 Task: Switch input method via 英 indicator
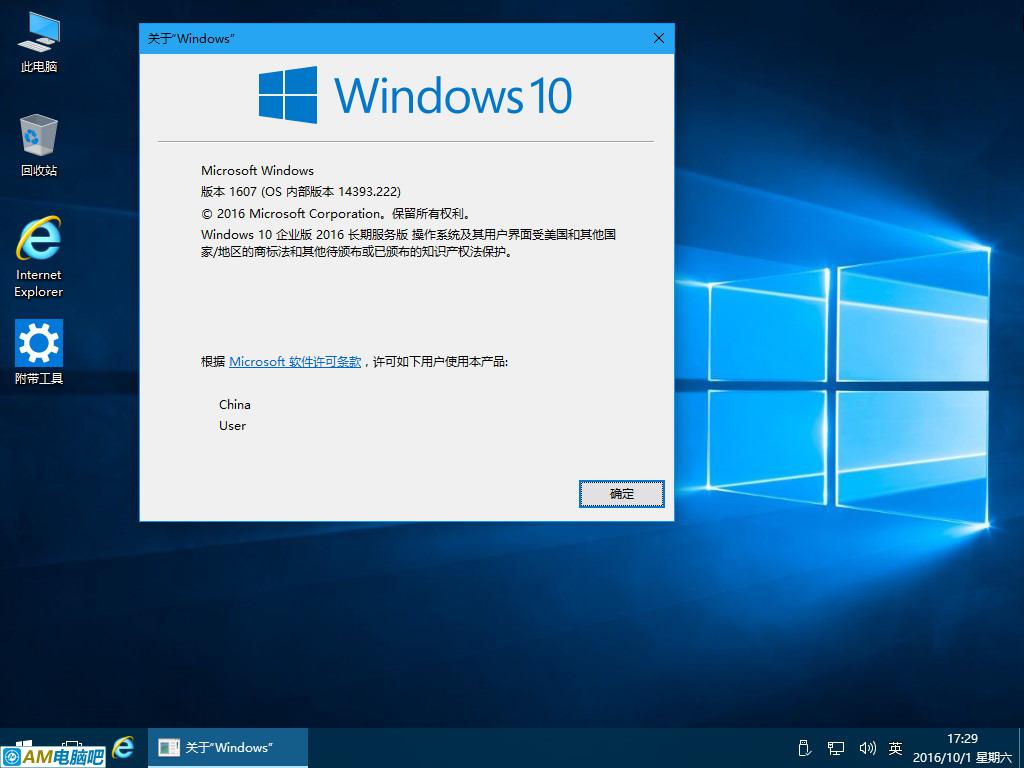(895, 748)
